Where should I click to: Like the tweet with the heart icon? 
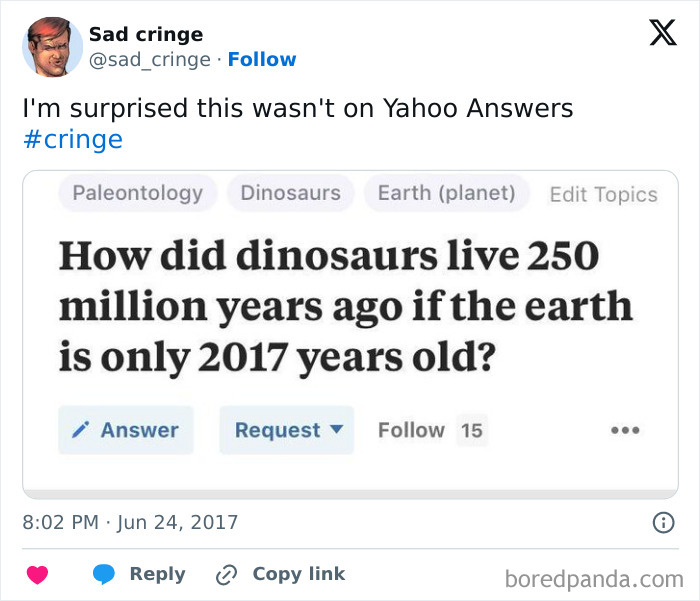pyautogui.click(x=38, y=574)
